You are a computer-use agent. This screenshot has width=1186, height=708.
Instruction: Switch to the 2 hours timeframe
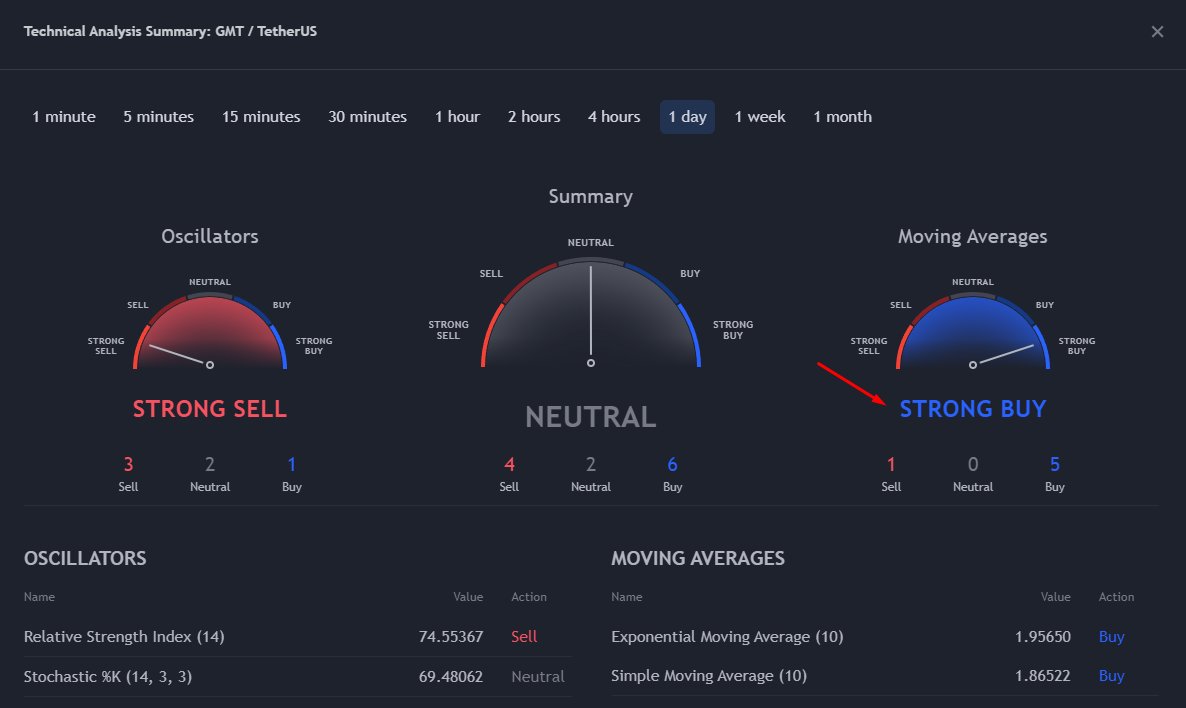tap(534, 117)
